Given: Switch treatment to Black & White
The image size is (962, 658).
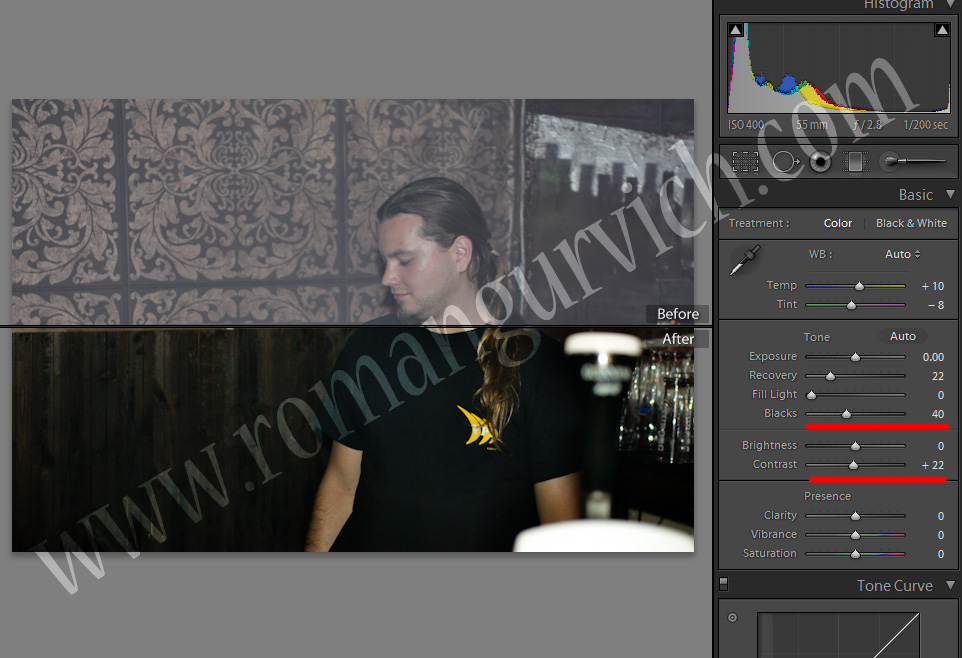Looking at the screenshot, I should click(910, 223).
